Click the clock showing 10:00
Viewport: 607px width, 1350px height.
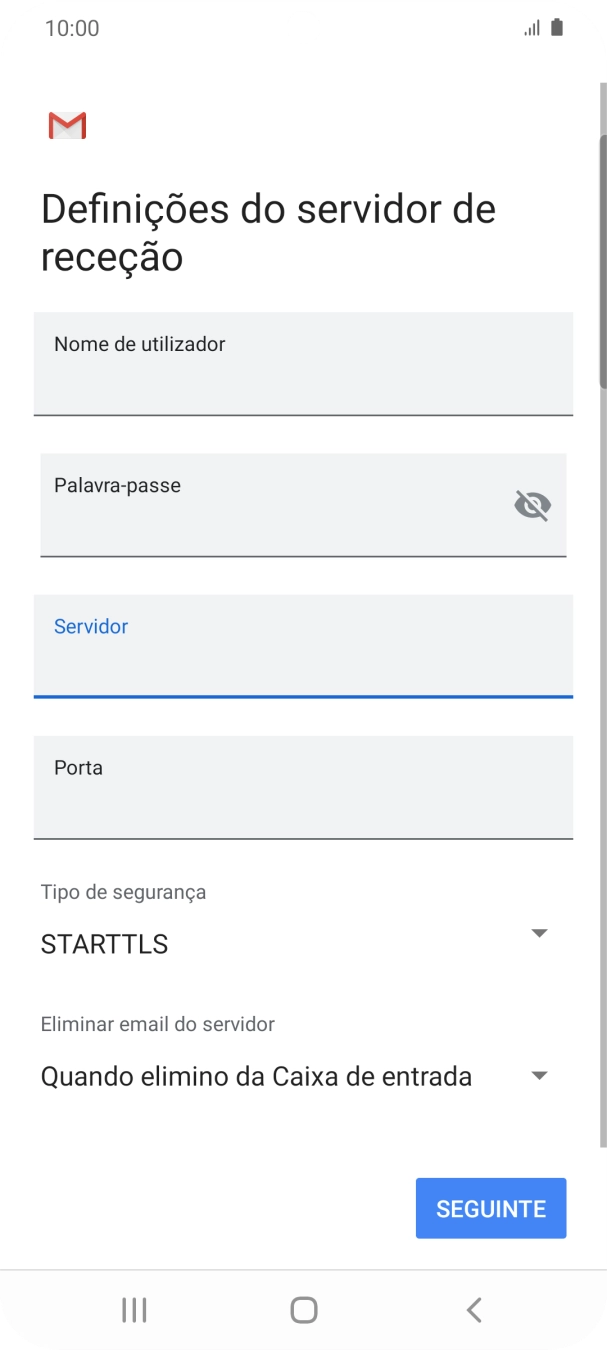click(x=72, y=27)
